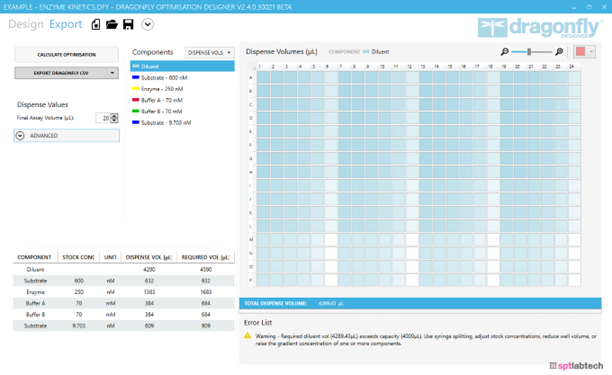
Task: Minimize the application window
Action: [574, 7]
